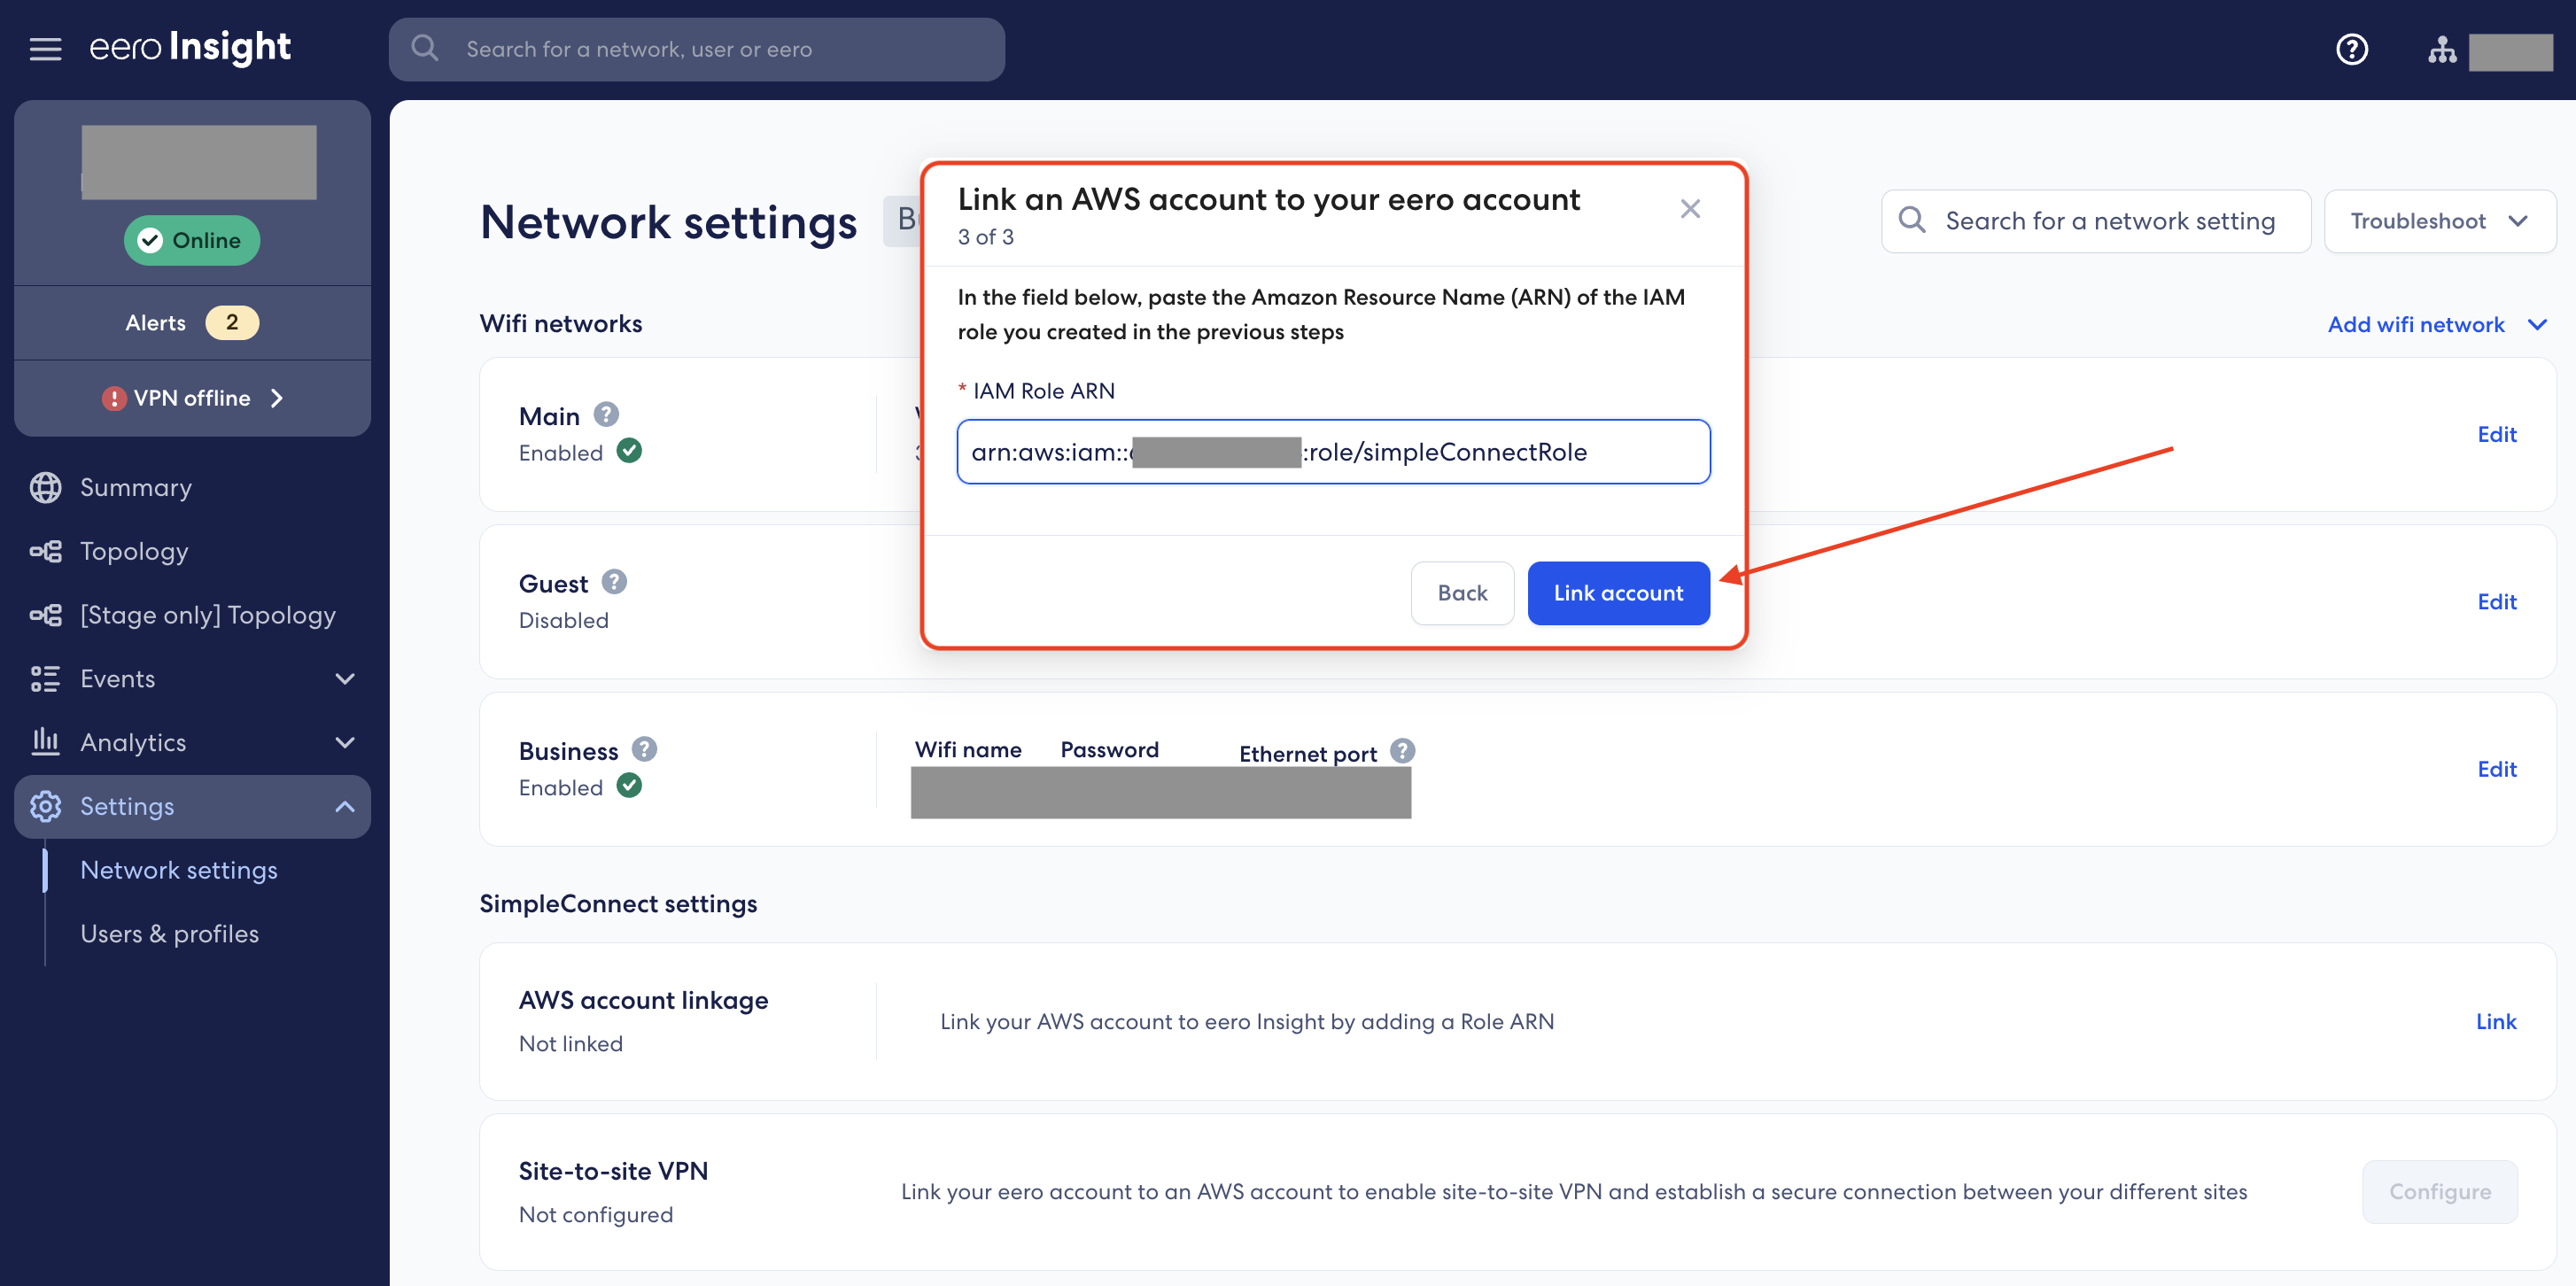
Task: Expand the Troubleshoot dropdown
Action: pyautogui.click(x=2440, y=221)
